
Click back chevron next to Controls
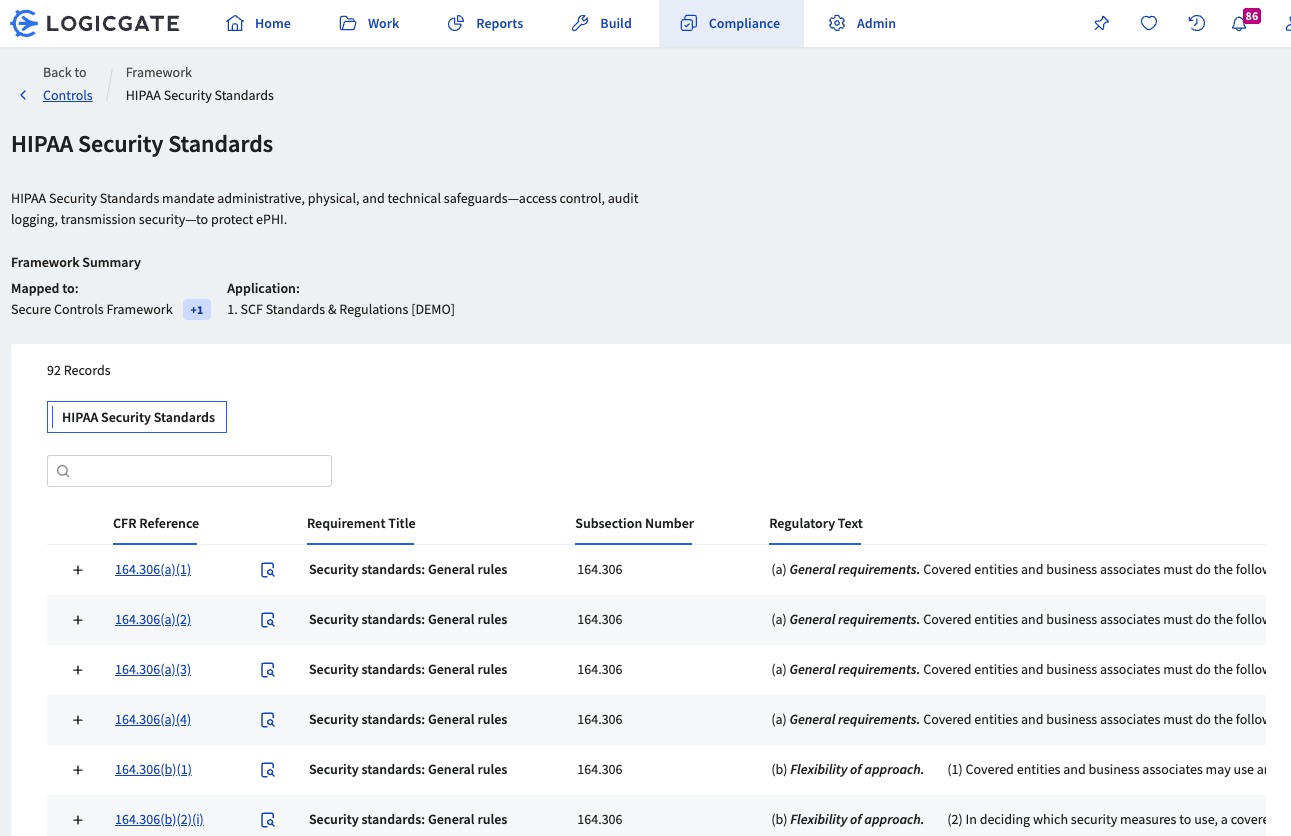23,95
